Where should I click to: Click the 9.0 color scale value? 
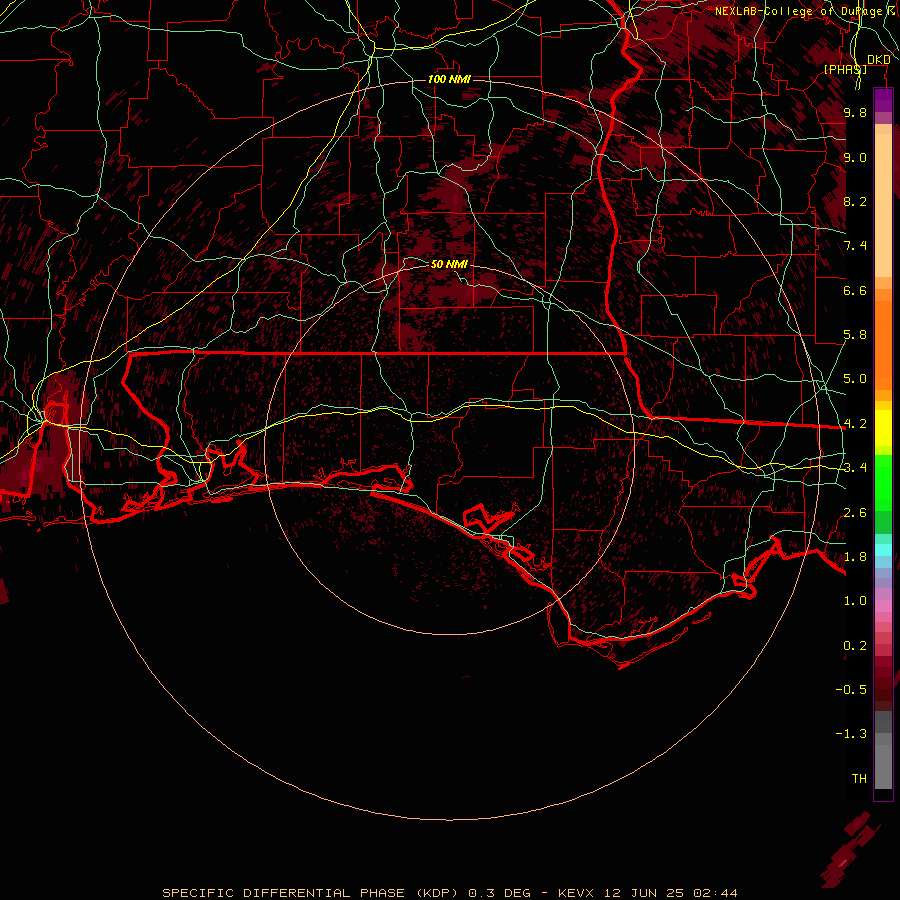click(x=855, y=157)
